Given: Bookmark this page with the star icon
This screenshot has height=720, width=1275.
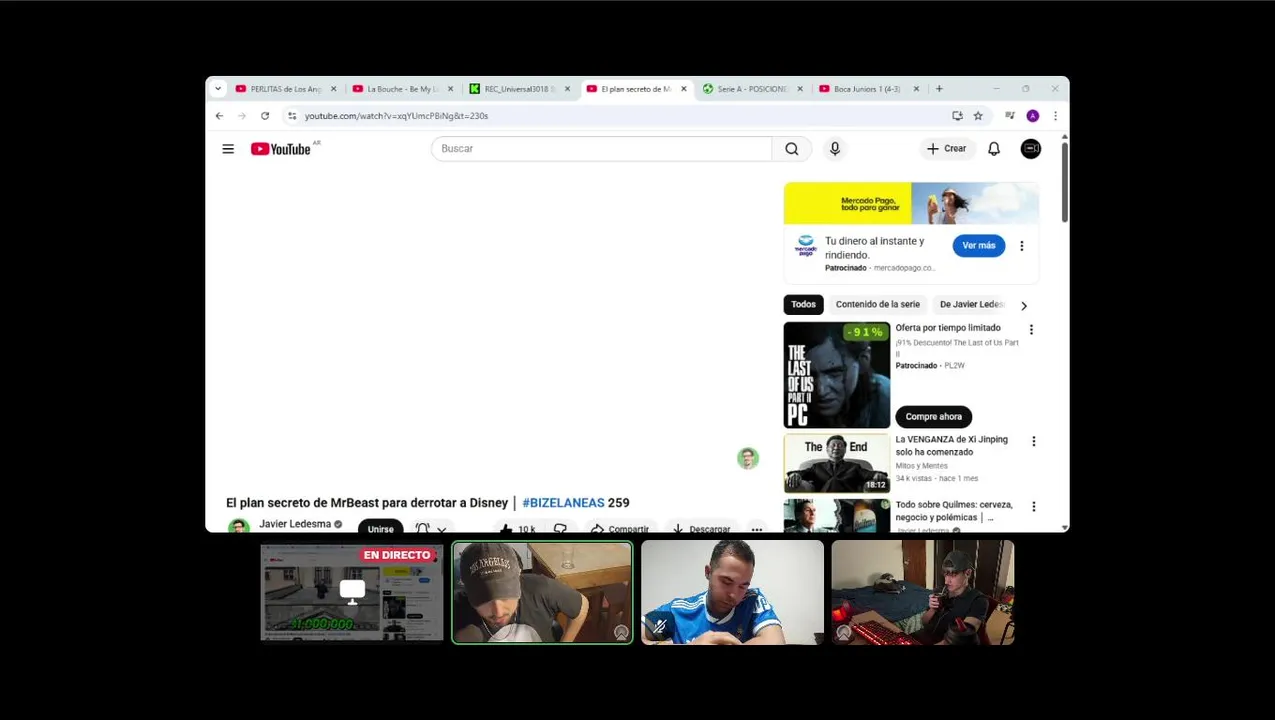Looking at the screenshot, I should point(978,116).
